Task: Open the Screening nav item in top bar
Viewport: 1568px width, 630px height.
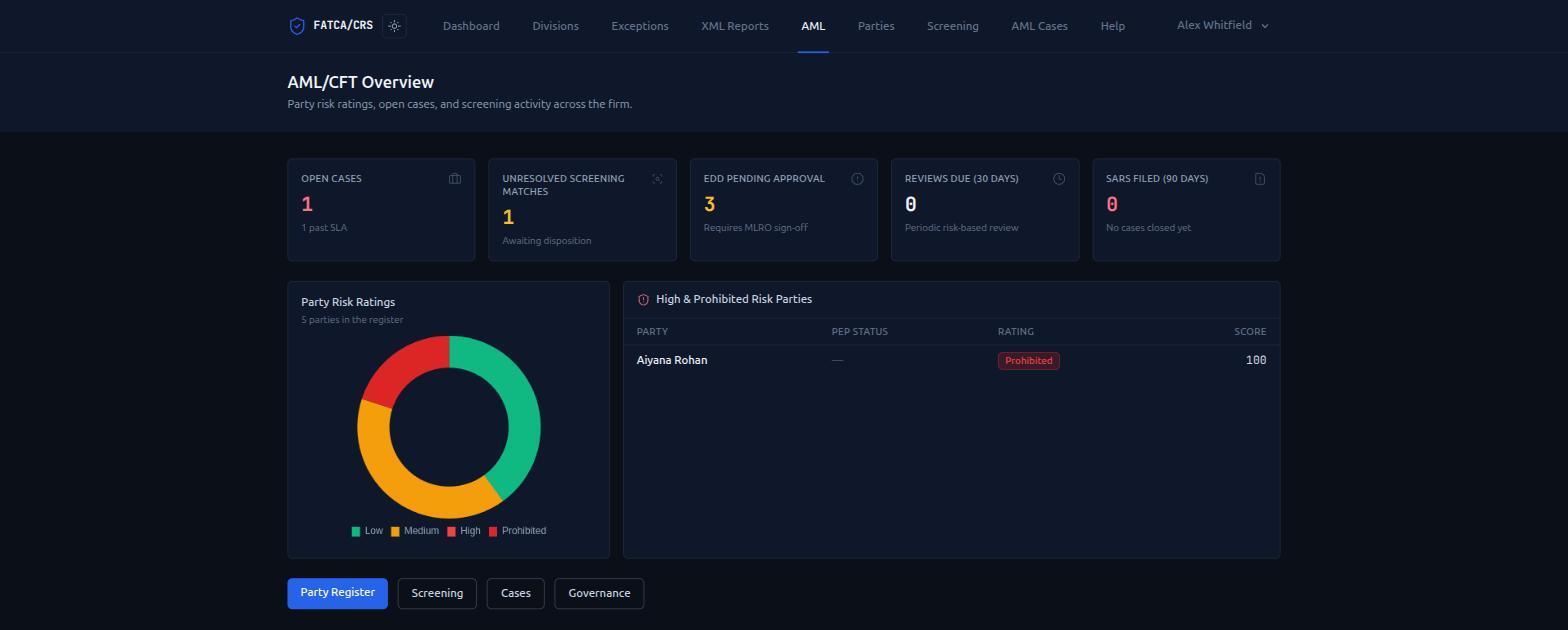Action: coord(952,26)
